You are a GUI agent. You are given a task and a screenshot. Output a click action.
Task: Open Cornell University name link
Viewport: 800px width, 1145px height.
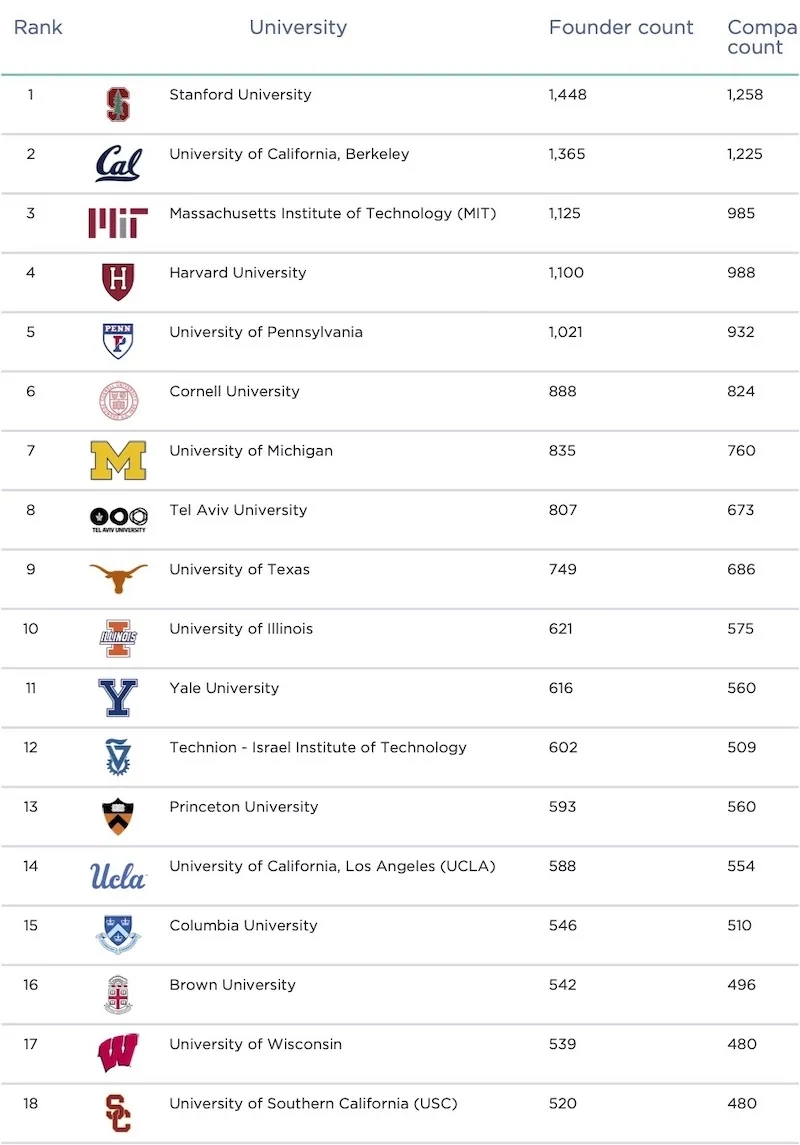234,391
